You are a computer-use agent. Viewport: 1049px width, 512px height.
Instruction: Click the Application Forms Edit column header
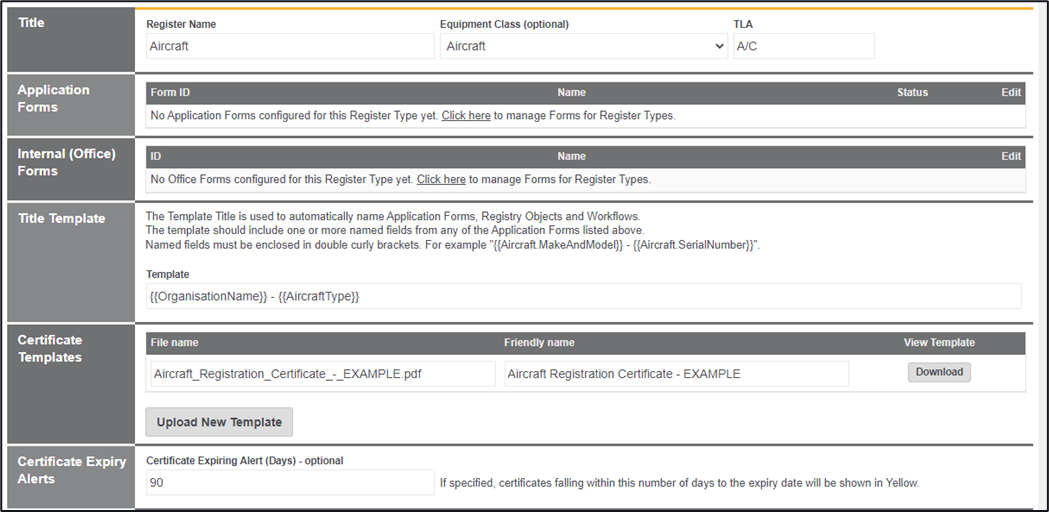[x=1011, y=93]
